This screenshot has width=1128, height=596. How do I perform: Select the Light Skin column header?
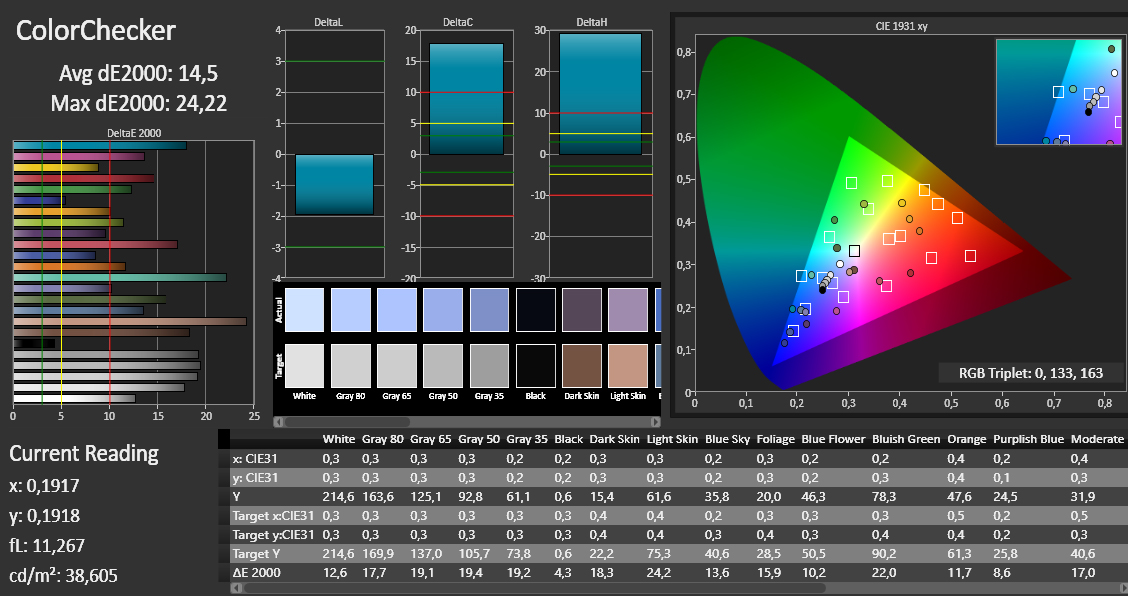coord(672,439)
